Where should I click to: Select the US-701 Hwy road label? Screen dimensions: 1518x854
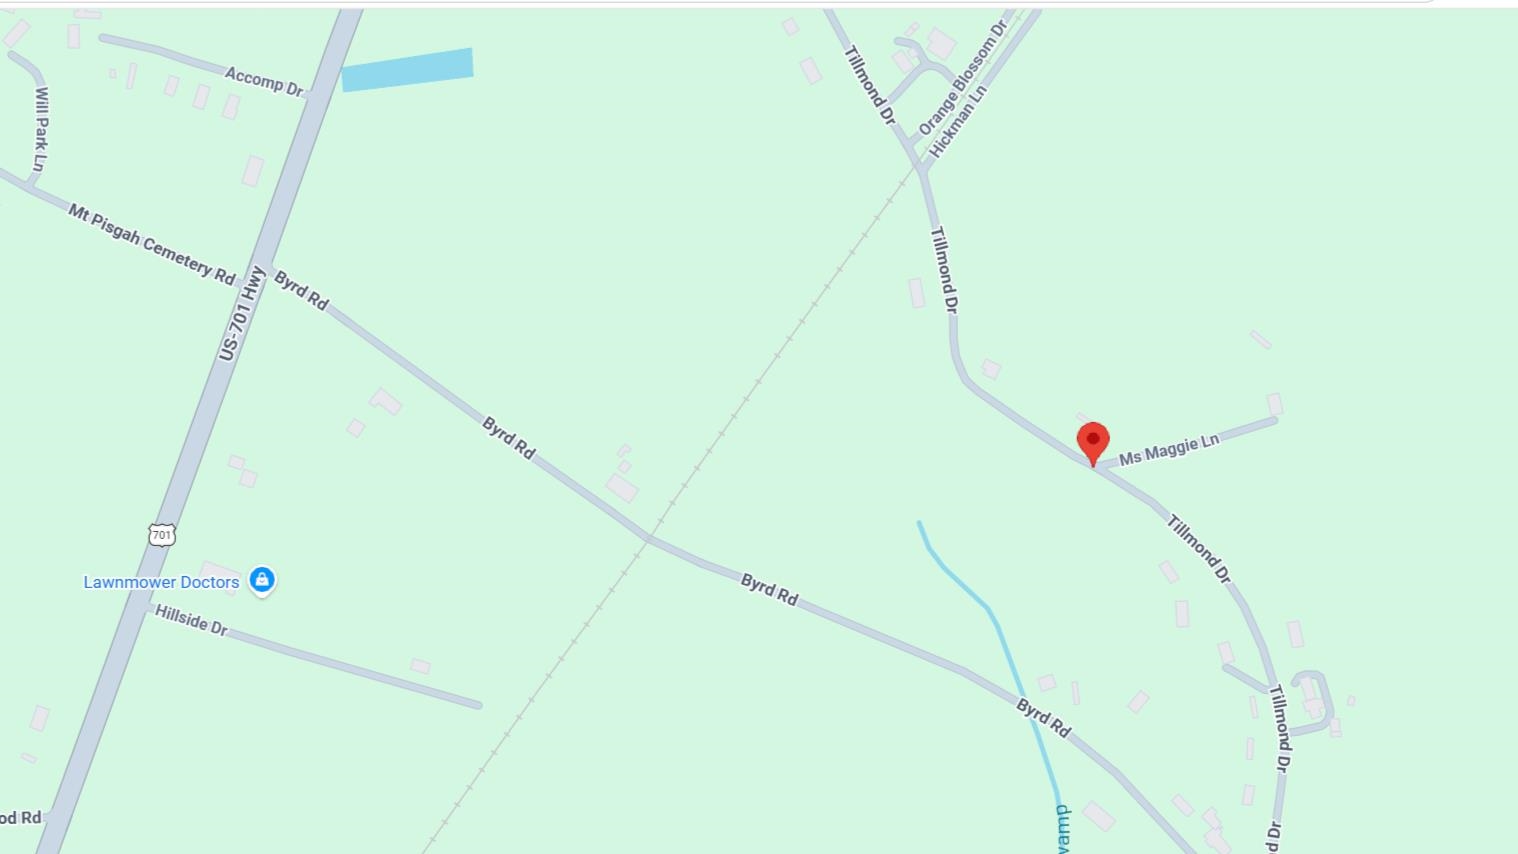click(242, 313)
